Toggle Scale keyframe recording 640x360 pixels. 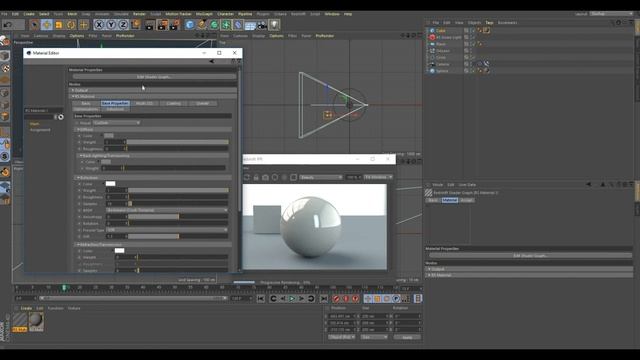coord(377,299)
